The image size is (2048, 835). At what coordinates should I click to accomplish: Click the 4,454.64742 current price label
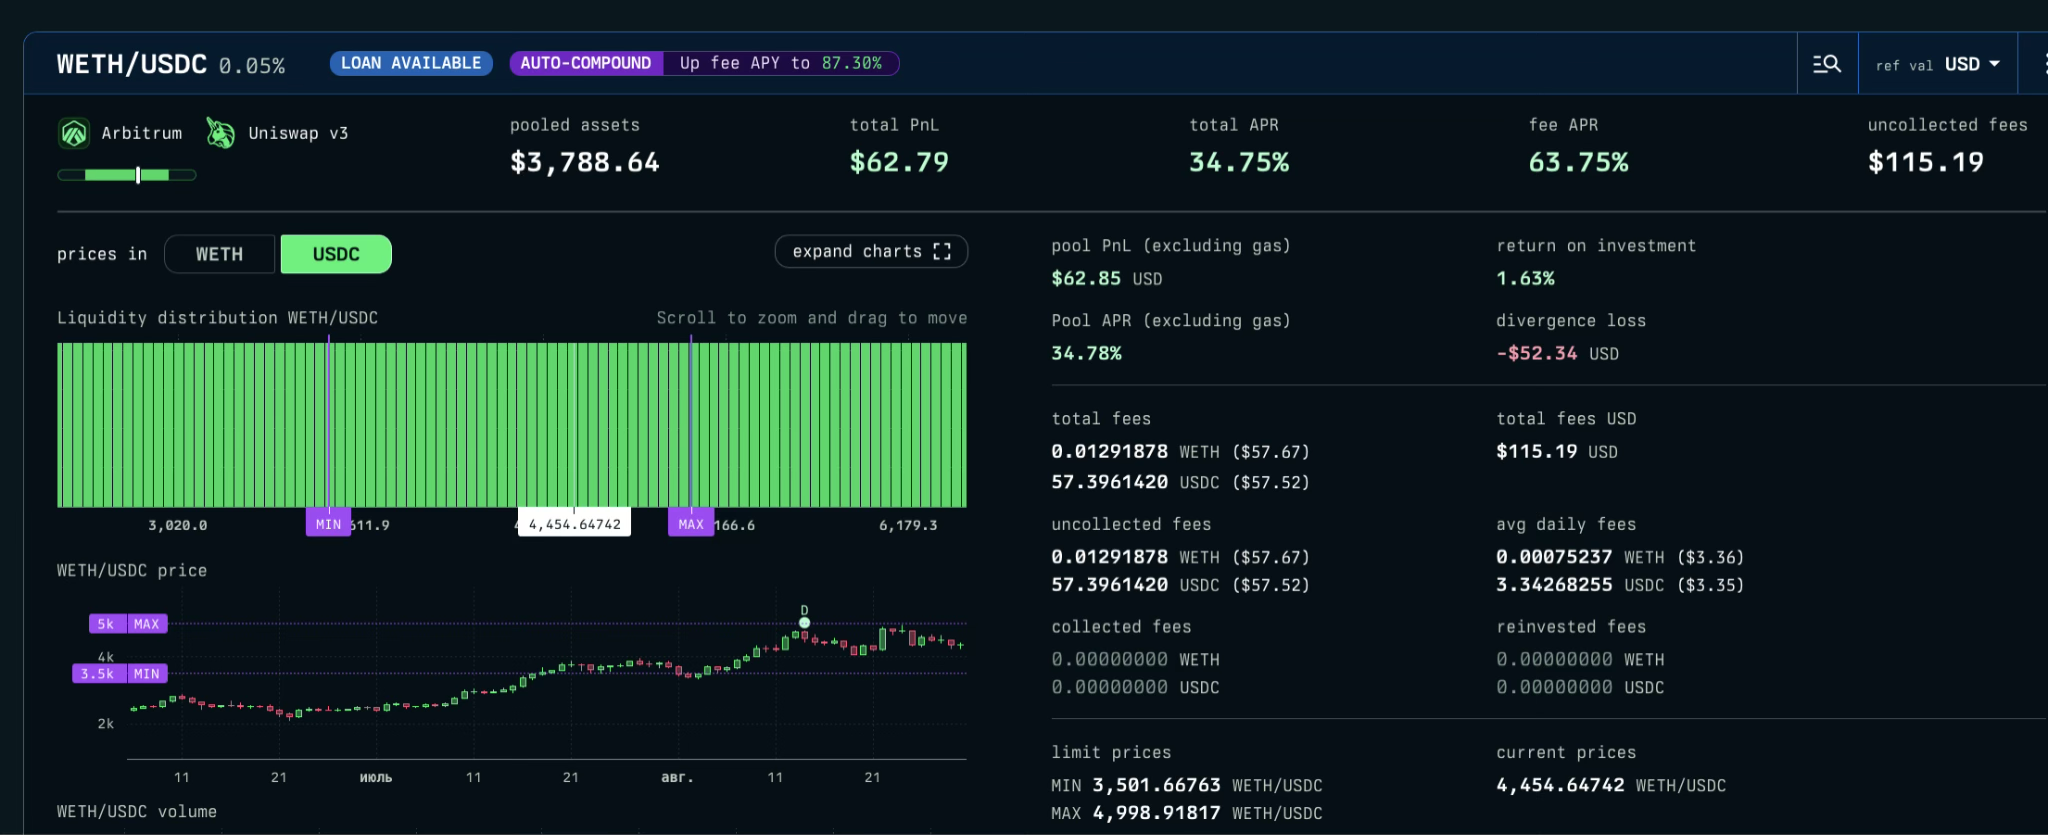(574, 524)
